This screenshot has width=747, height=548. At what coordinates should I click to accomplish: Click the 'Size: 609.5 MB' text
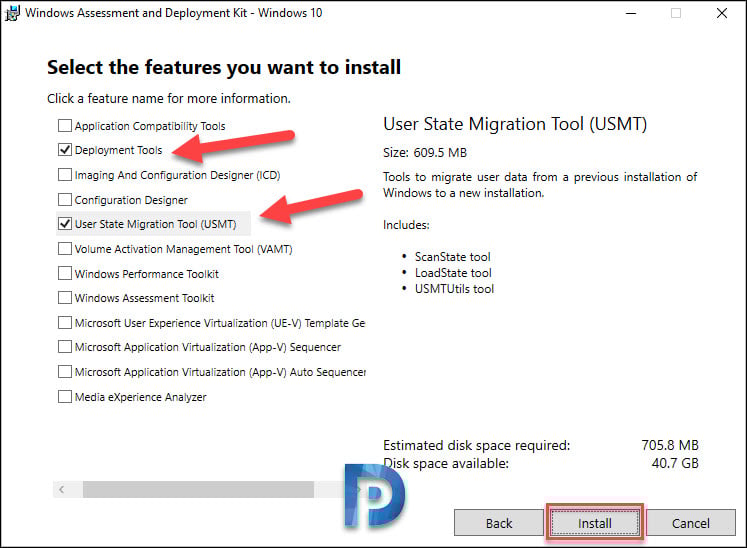(x=425, y=152)
